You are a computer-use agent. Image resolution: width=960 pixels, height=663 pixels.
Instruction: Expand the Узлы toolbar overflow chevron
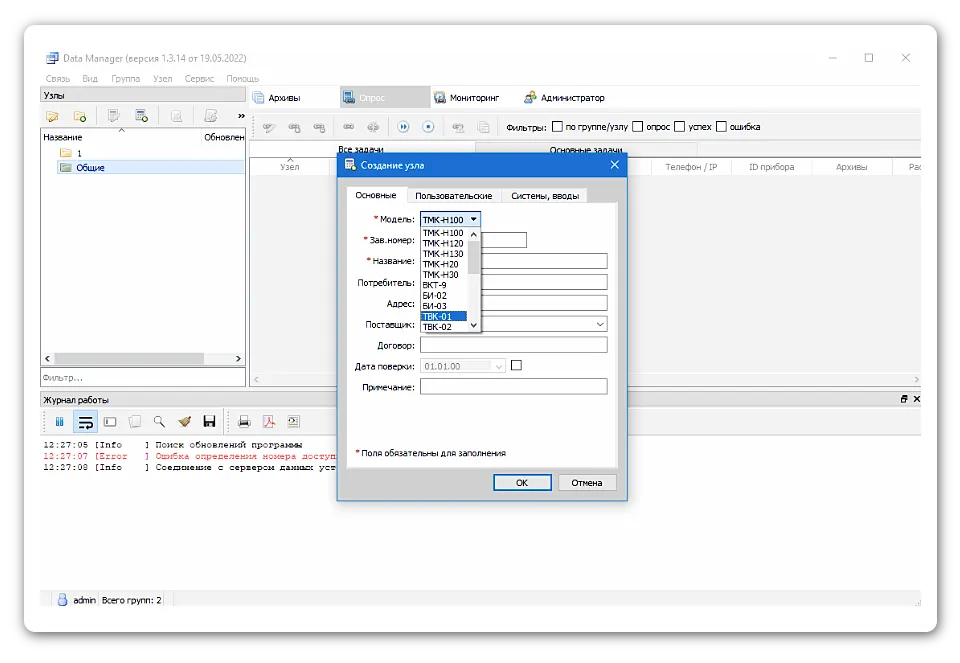click(240, 116)
